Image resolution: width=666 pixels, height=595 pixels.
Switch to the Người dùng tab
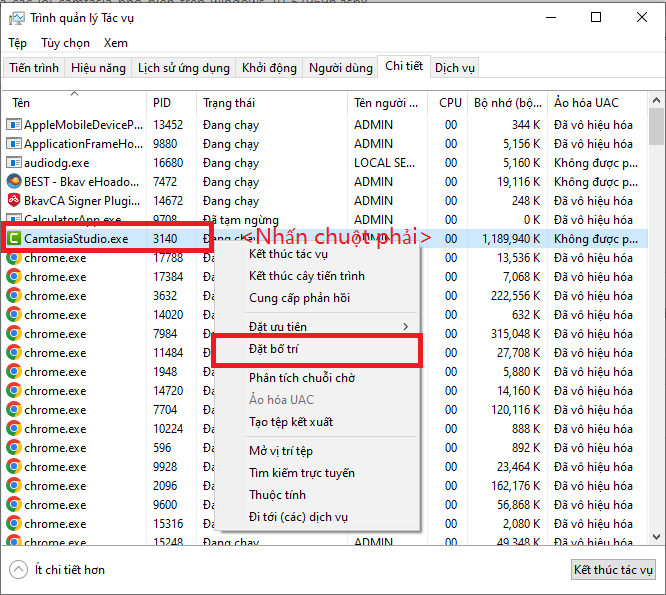coord(341,68)
